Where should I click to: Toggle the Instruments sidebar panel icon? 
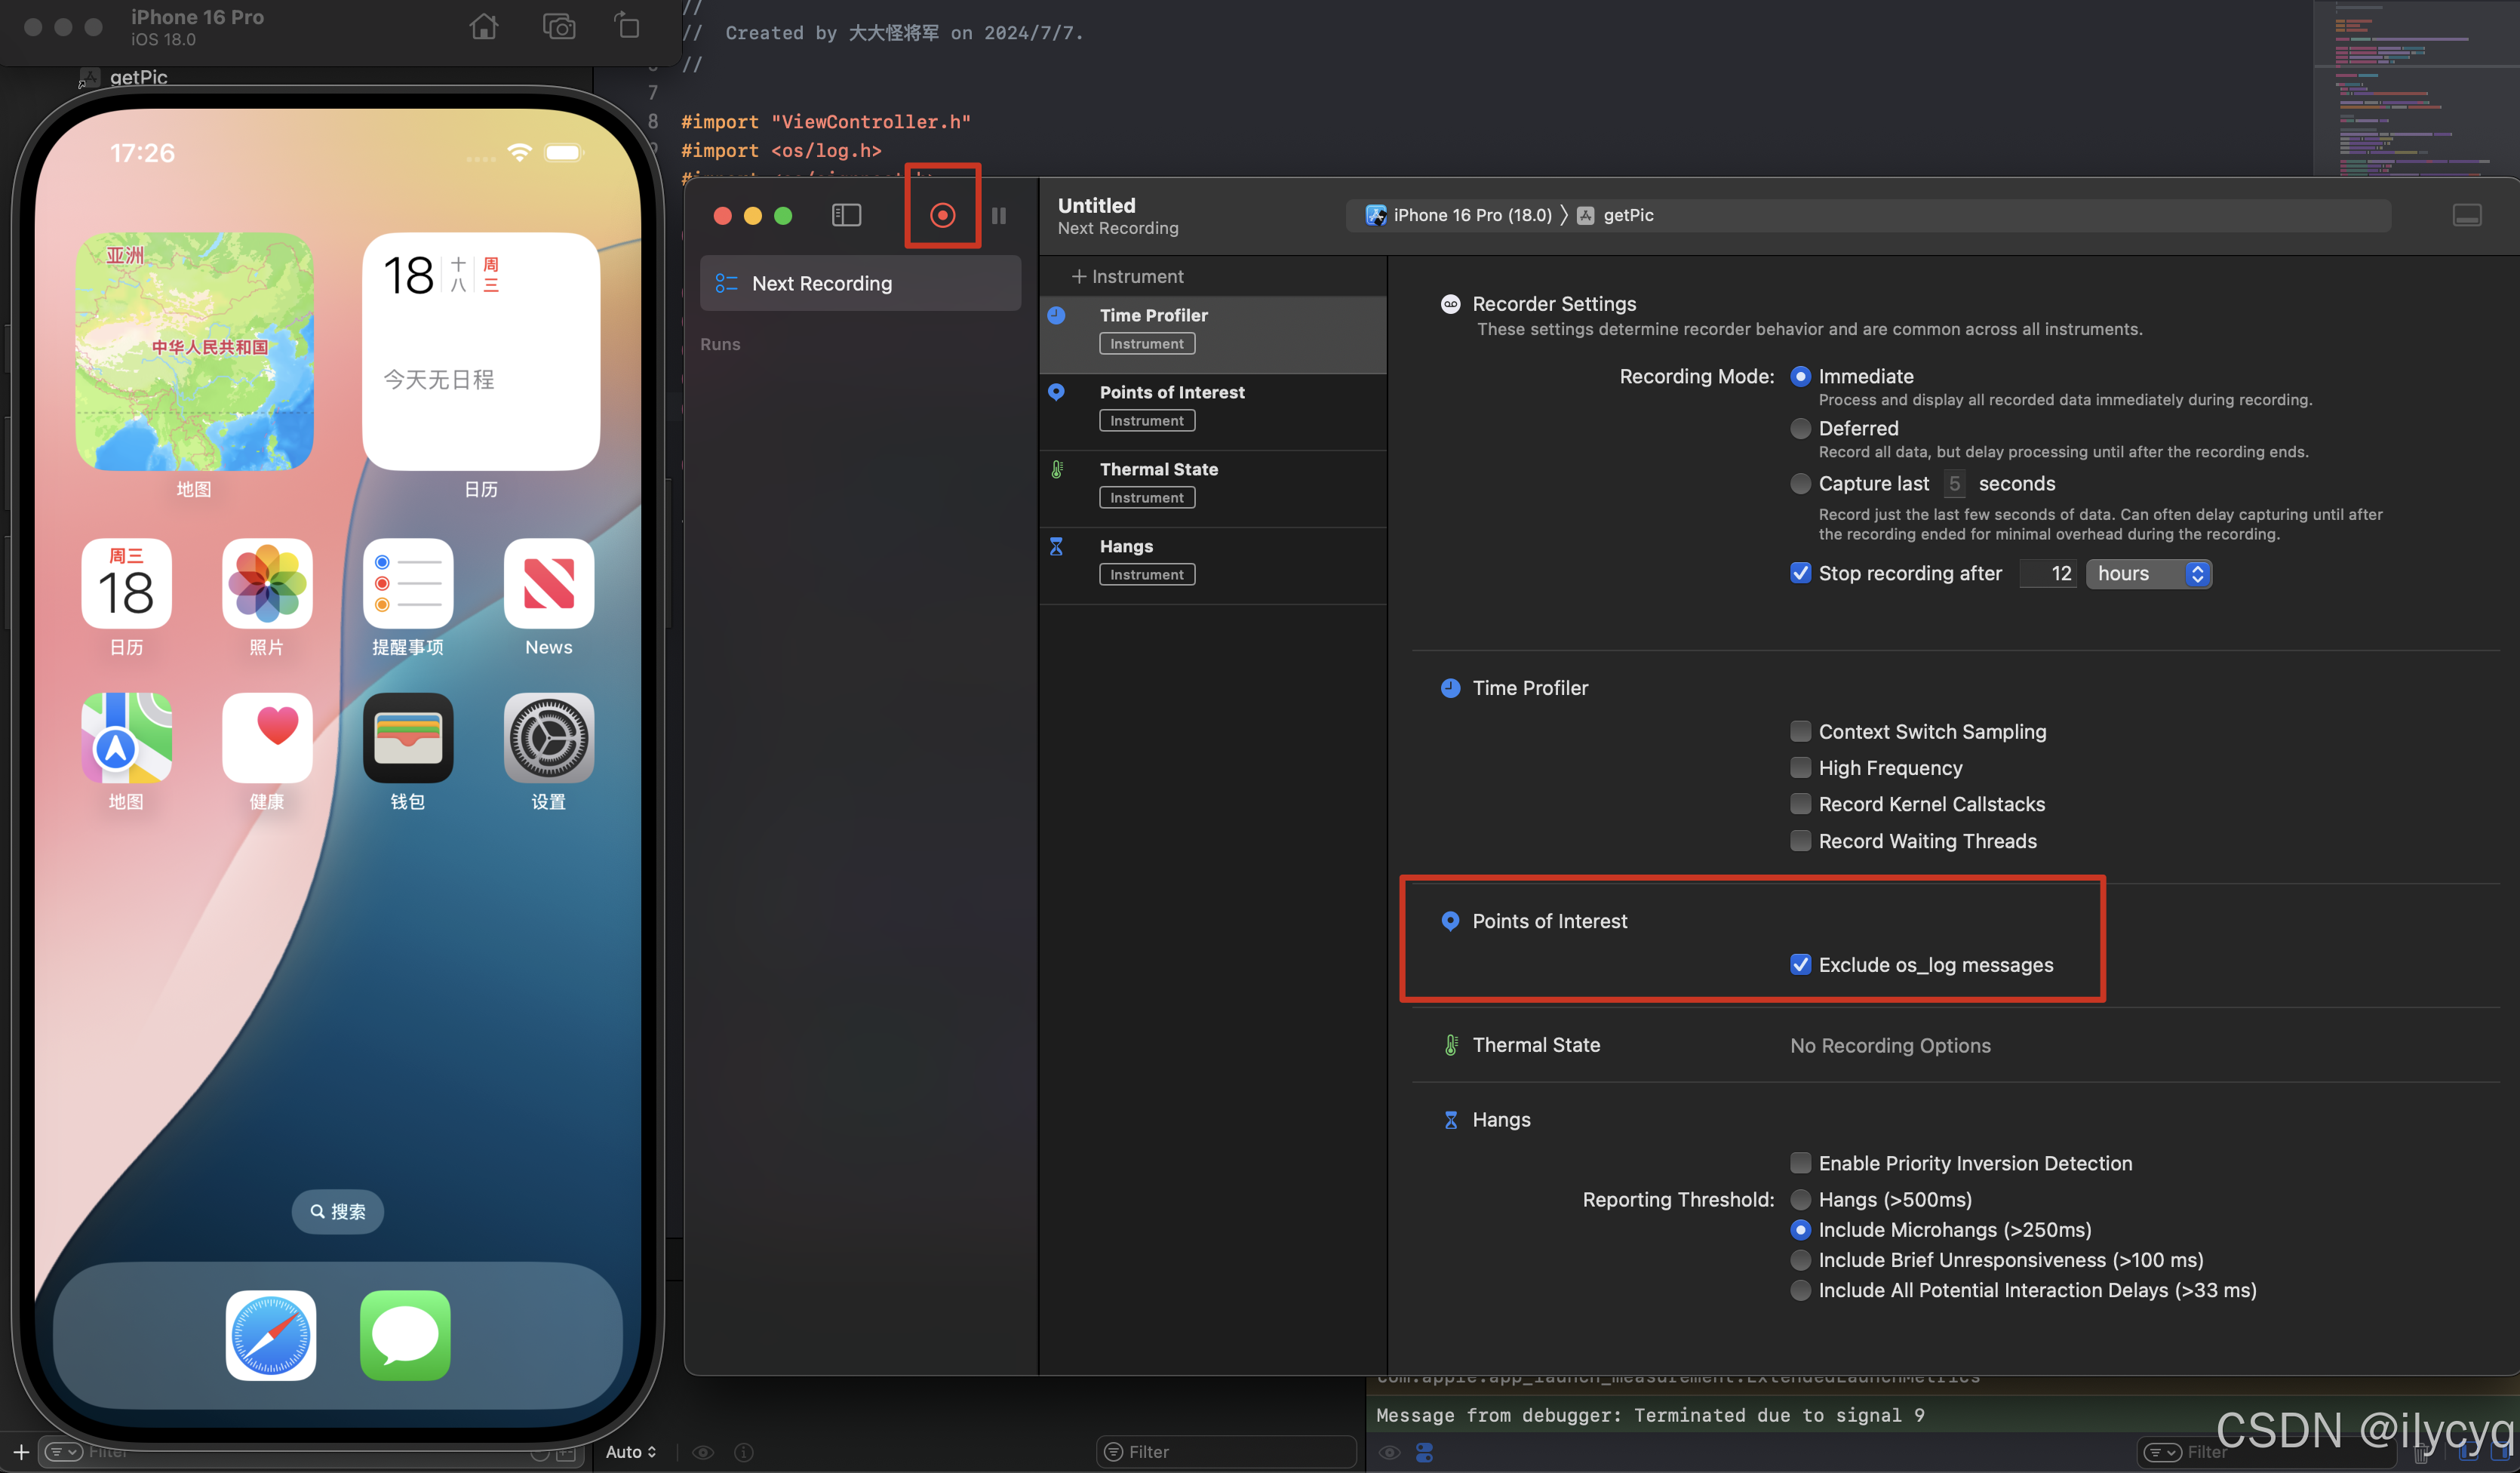[846, 215]
